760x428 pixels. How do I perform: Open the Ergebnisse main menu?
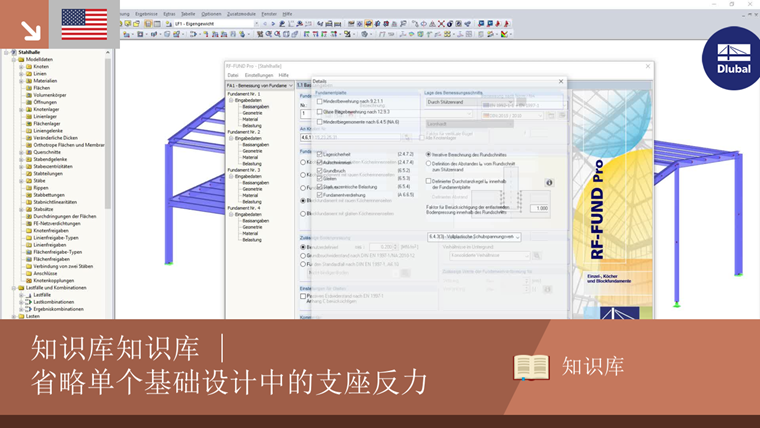(146, 14)
